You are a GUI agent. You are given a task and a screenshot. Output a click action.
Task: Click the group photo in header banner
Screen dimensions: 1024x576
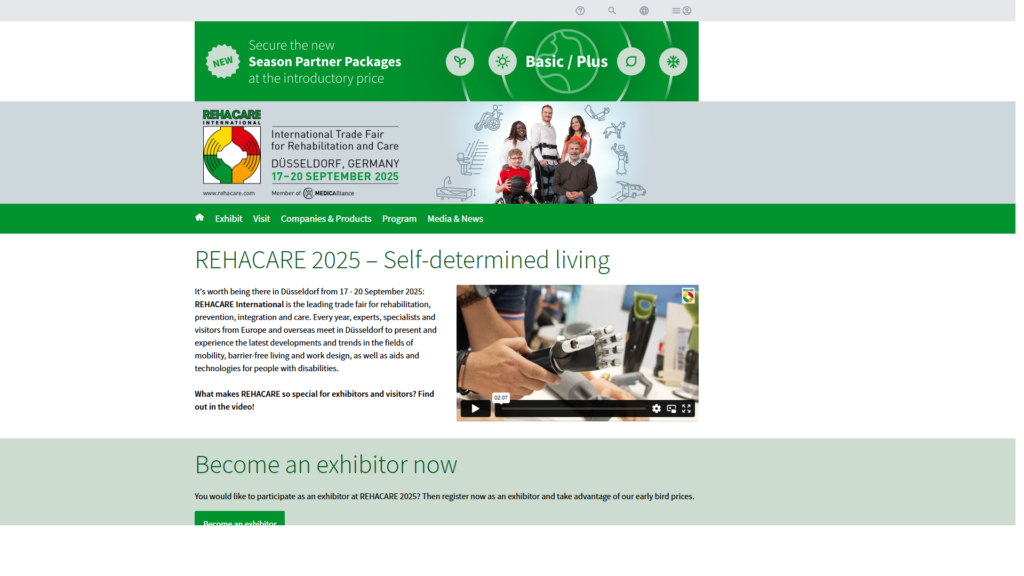[x=547, y=154]
